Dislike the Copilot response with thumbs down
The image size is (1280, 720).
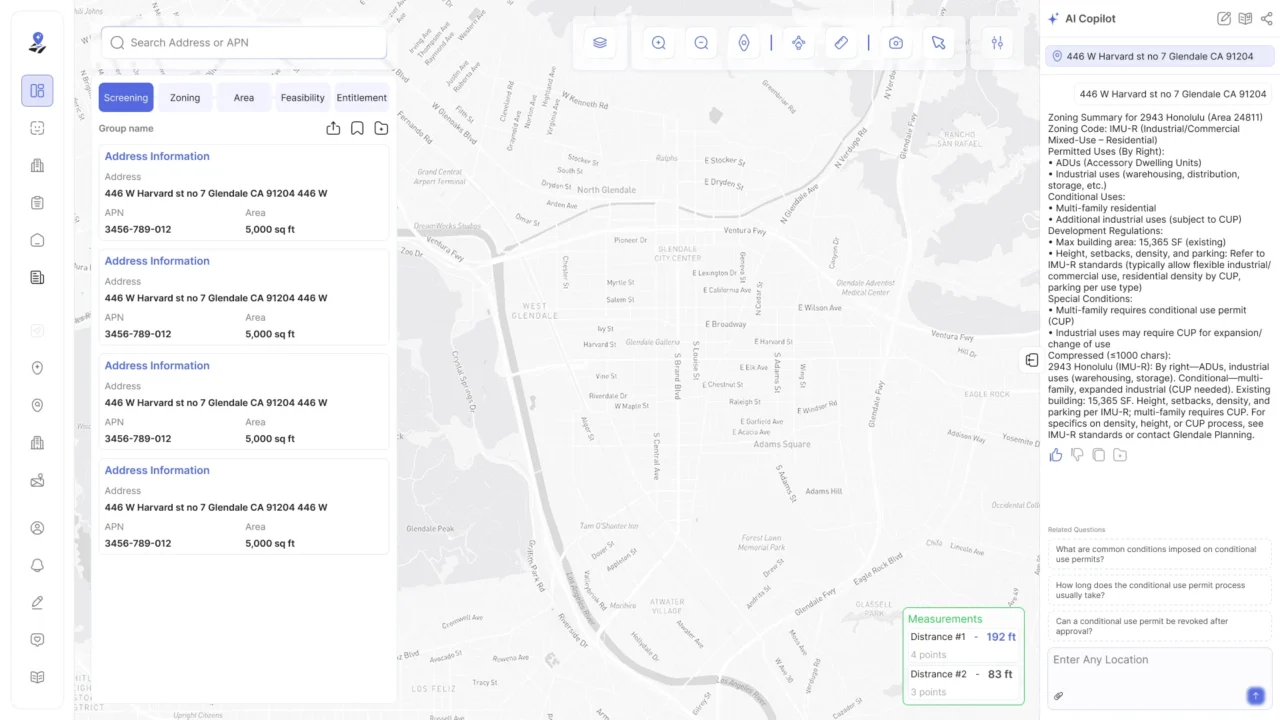click(1077, 455)
